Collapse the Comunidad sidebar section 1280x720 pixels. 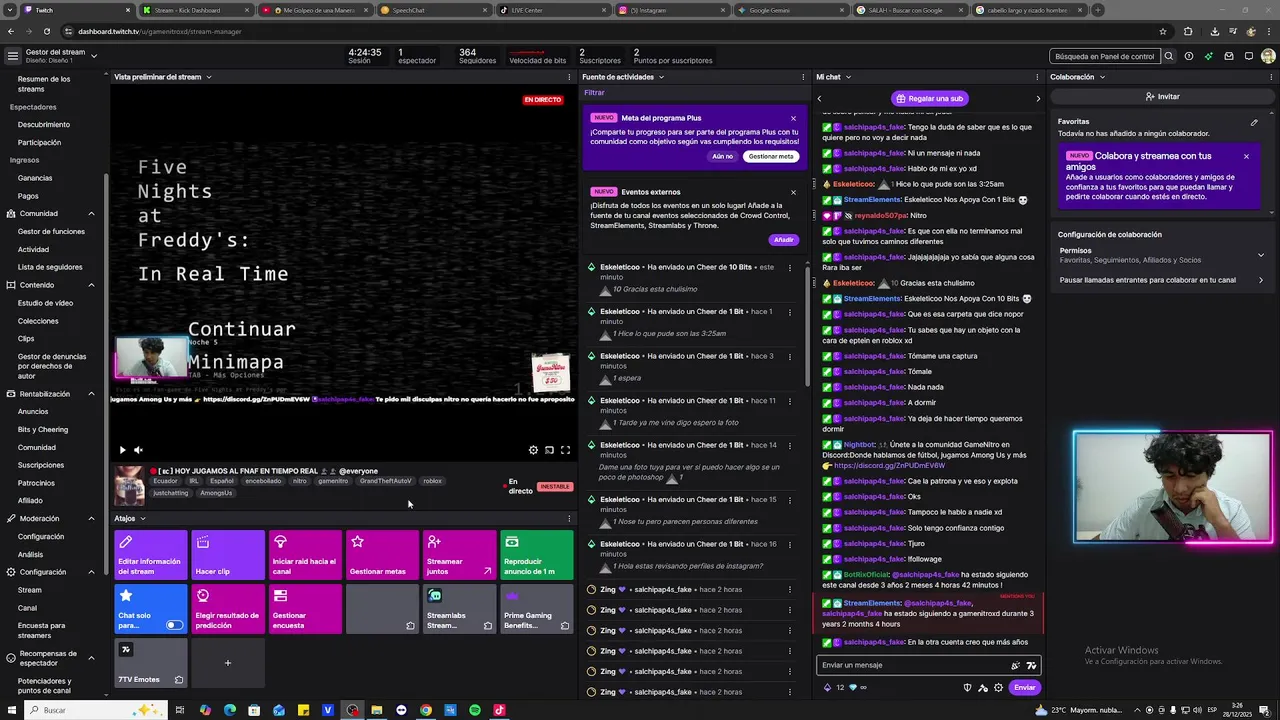pyautogui.click(x=91, y=213)
